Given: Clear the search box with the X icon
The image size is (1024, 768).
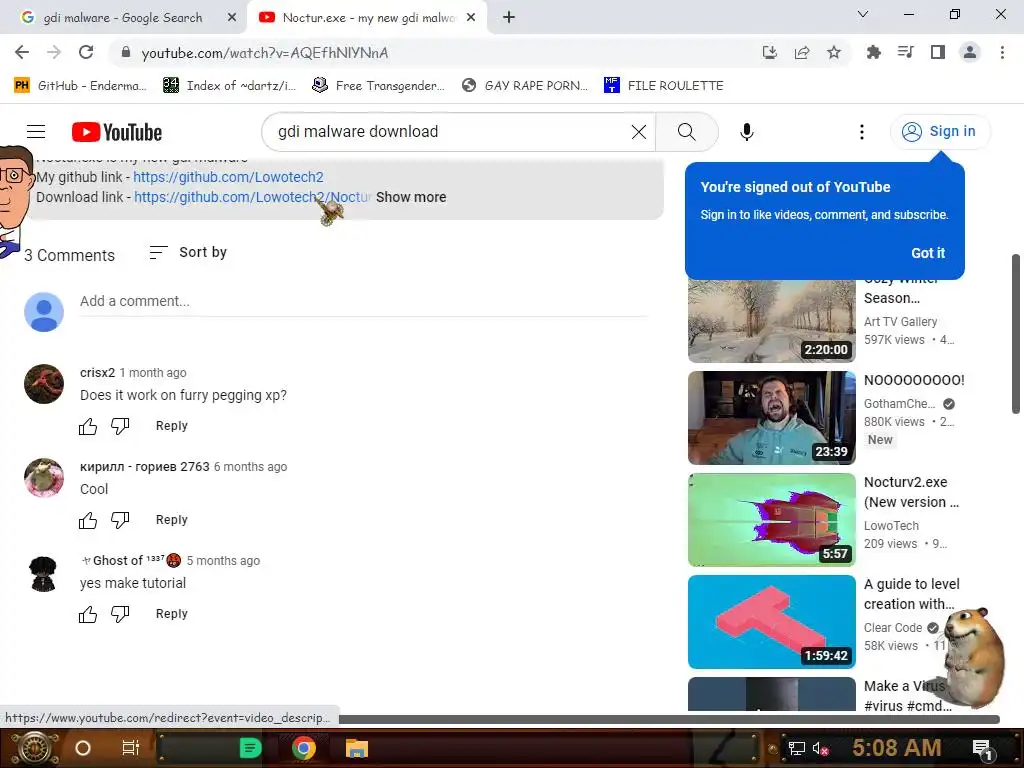Looking at the screenshot, I should point(639,132).
